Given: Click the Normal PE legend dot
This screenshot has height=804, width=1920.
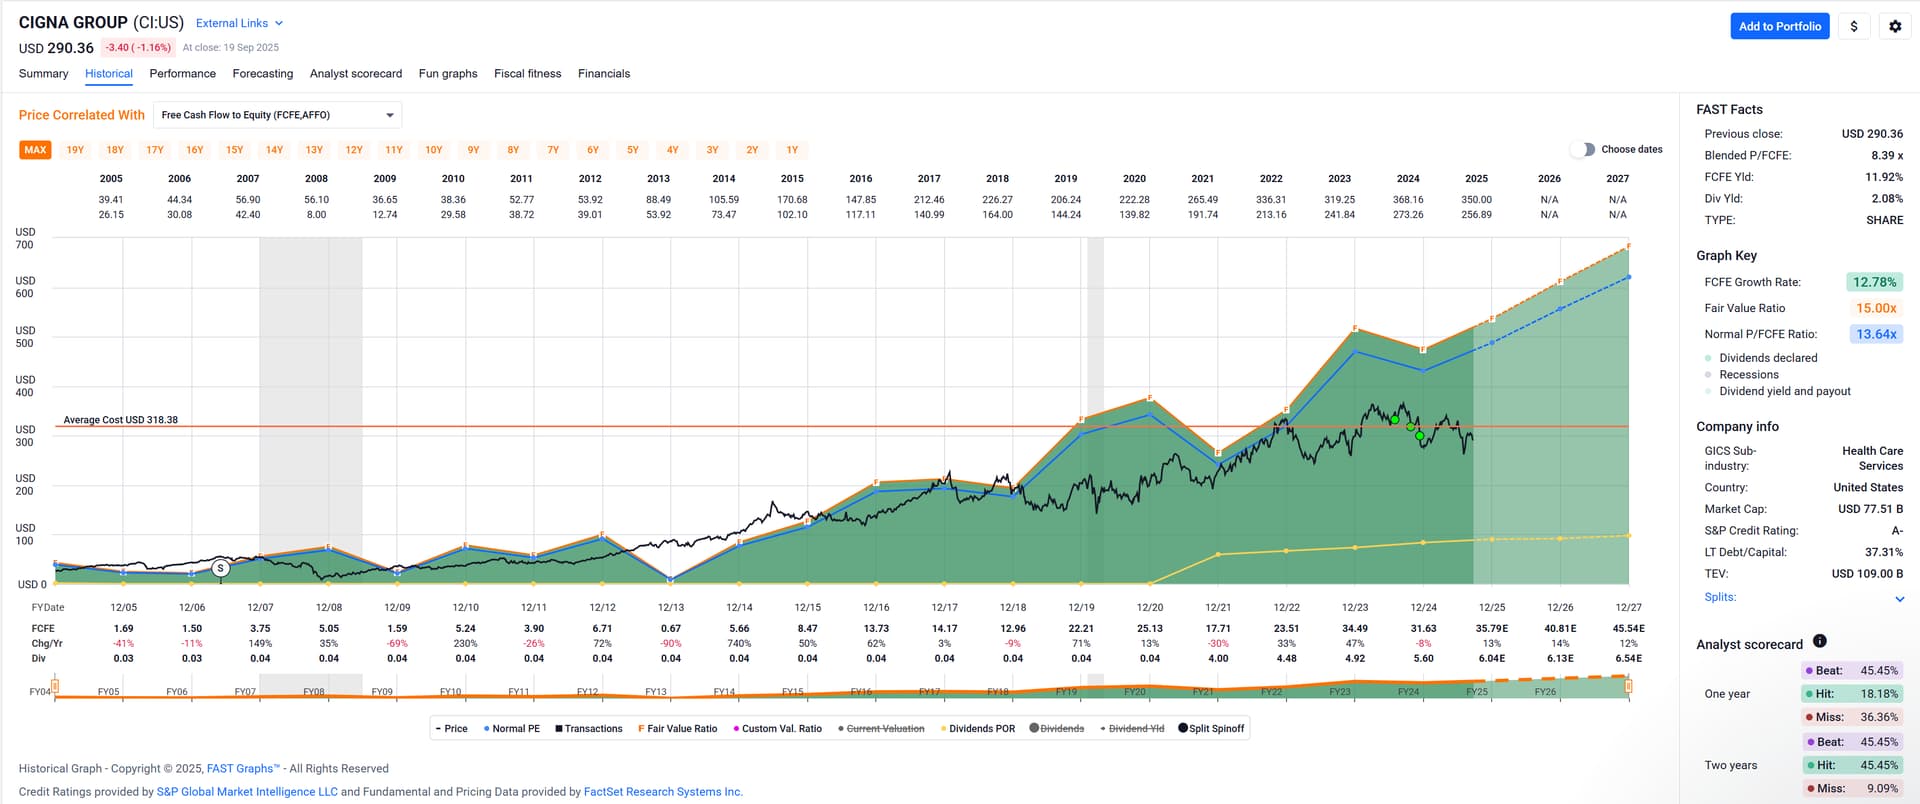Looking at the screenshot, I should pyautogui.click(x=487, y=729).
